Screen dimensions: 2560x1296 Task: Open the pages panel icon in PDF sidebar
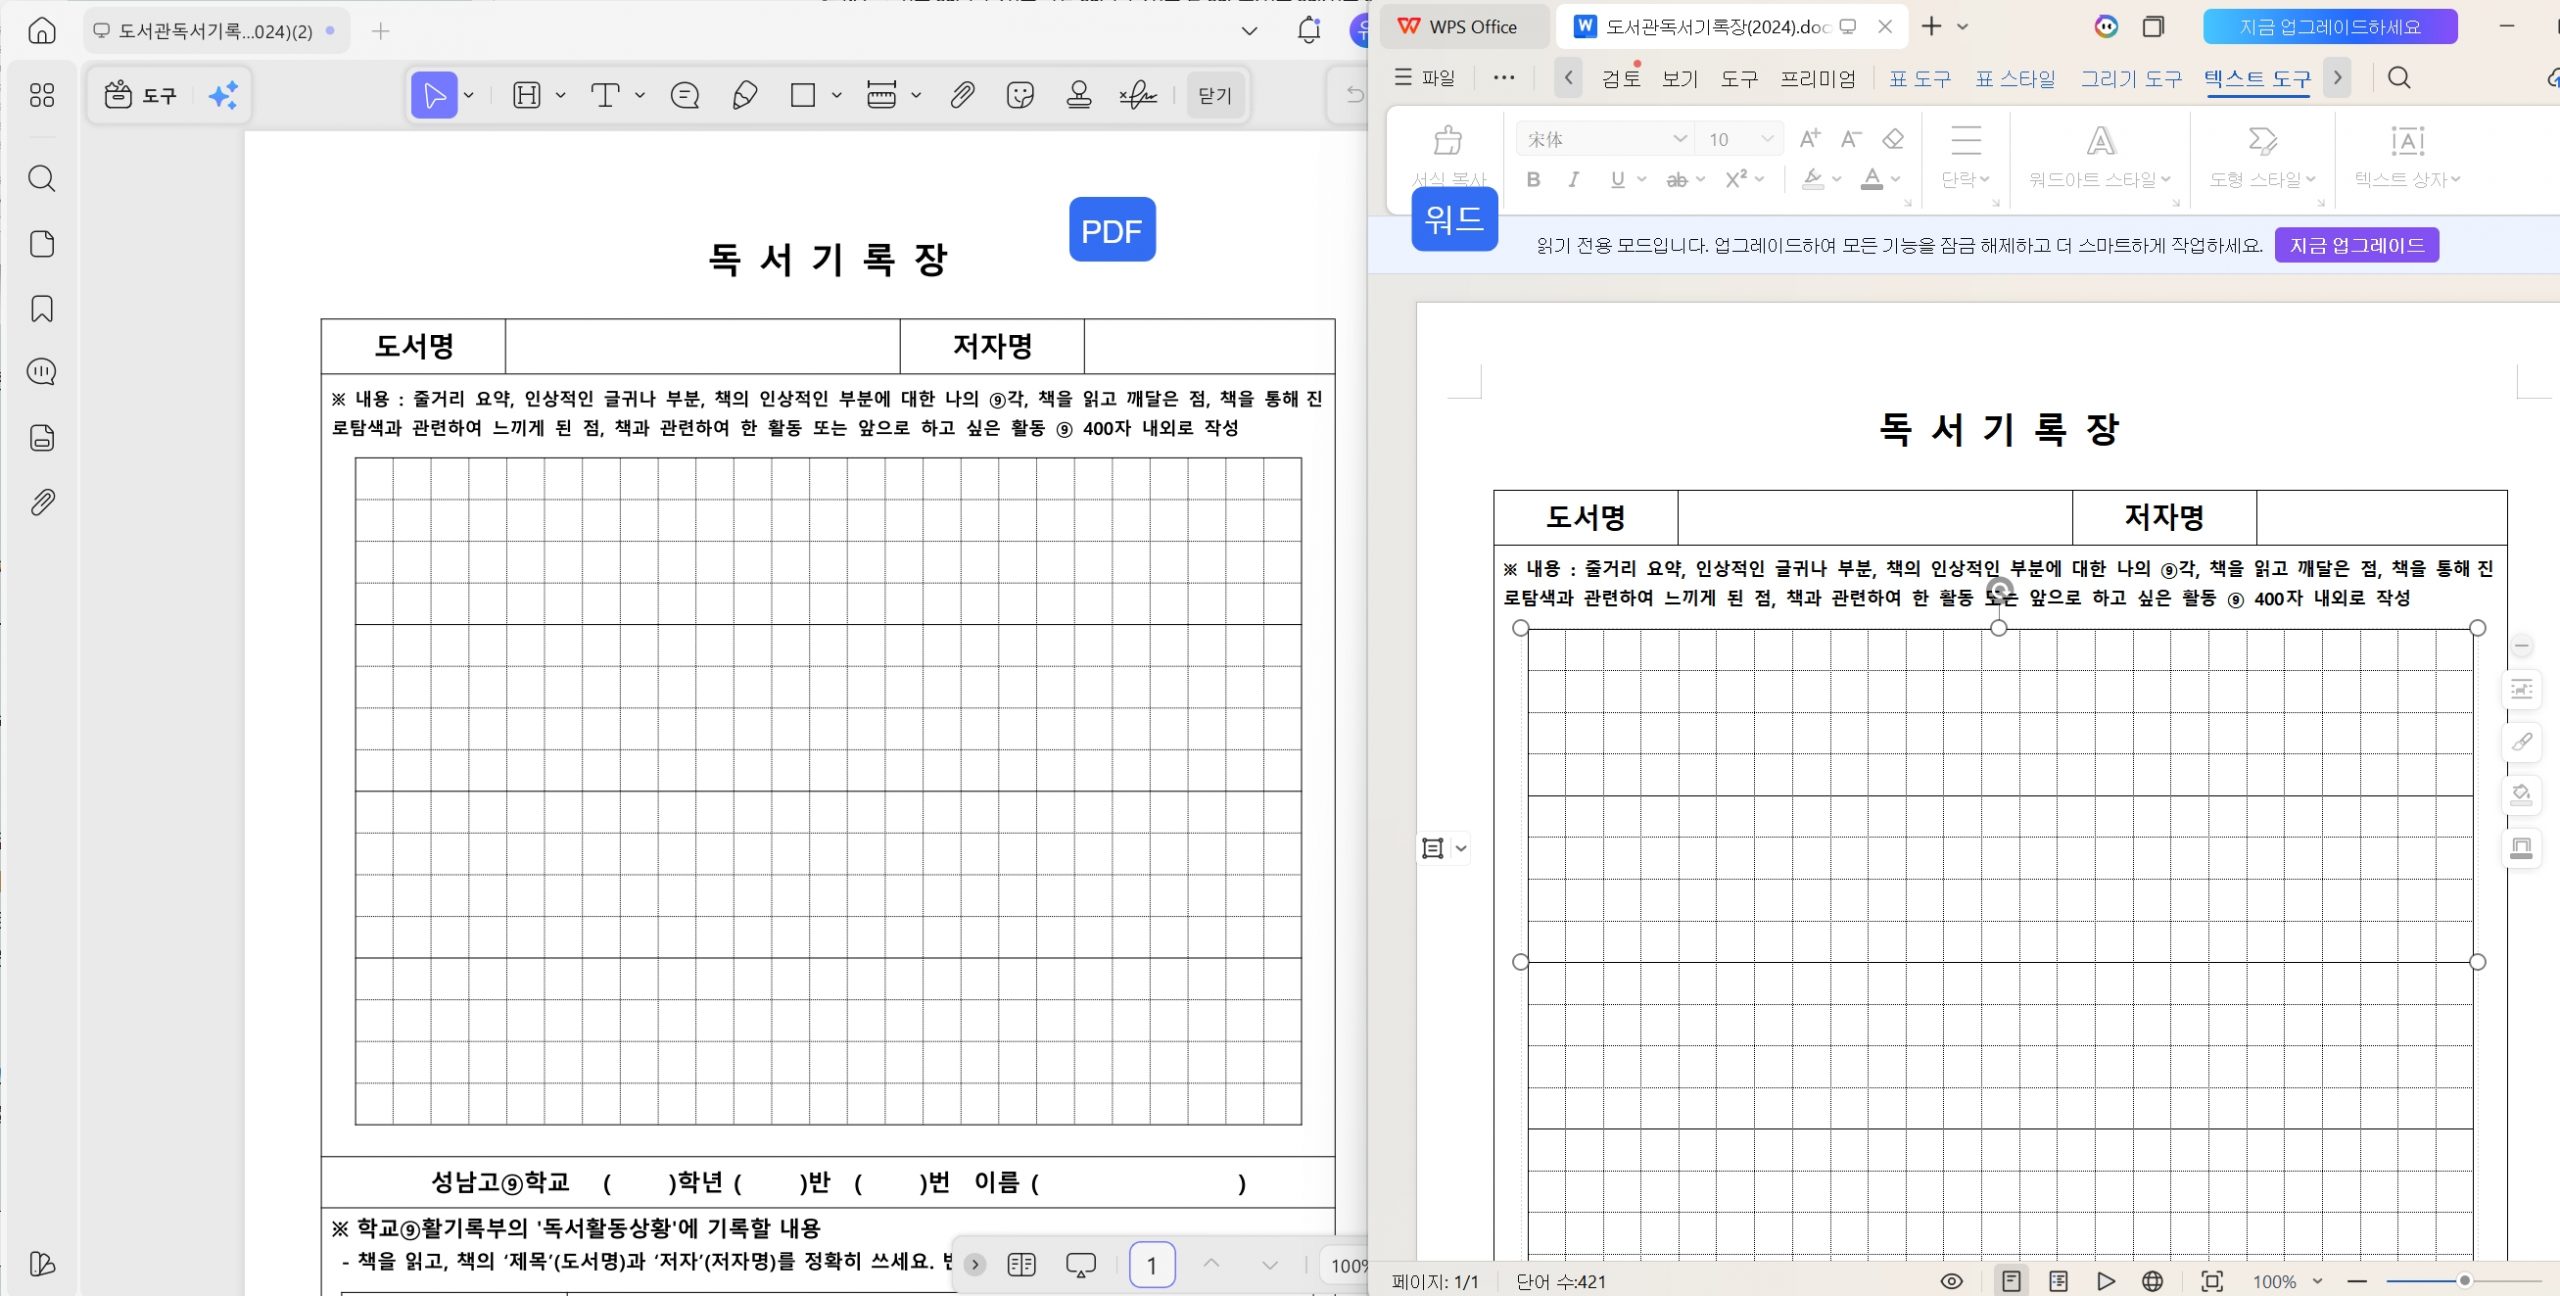tap(42, 244)
